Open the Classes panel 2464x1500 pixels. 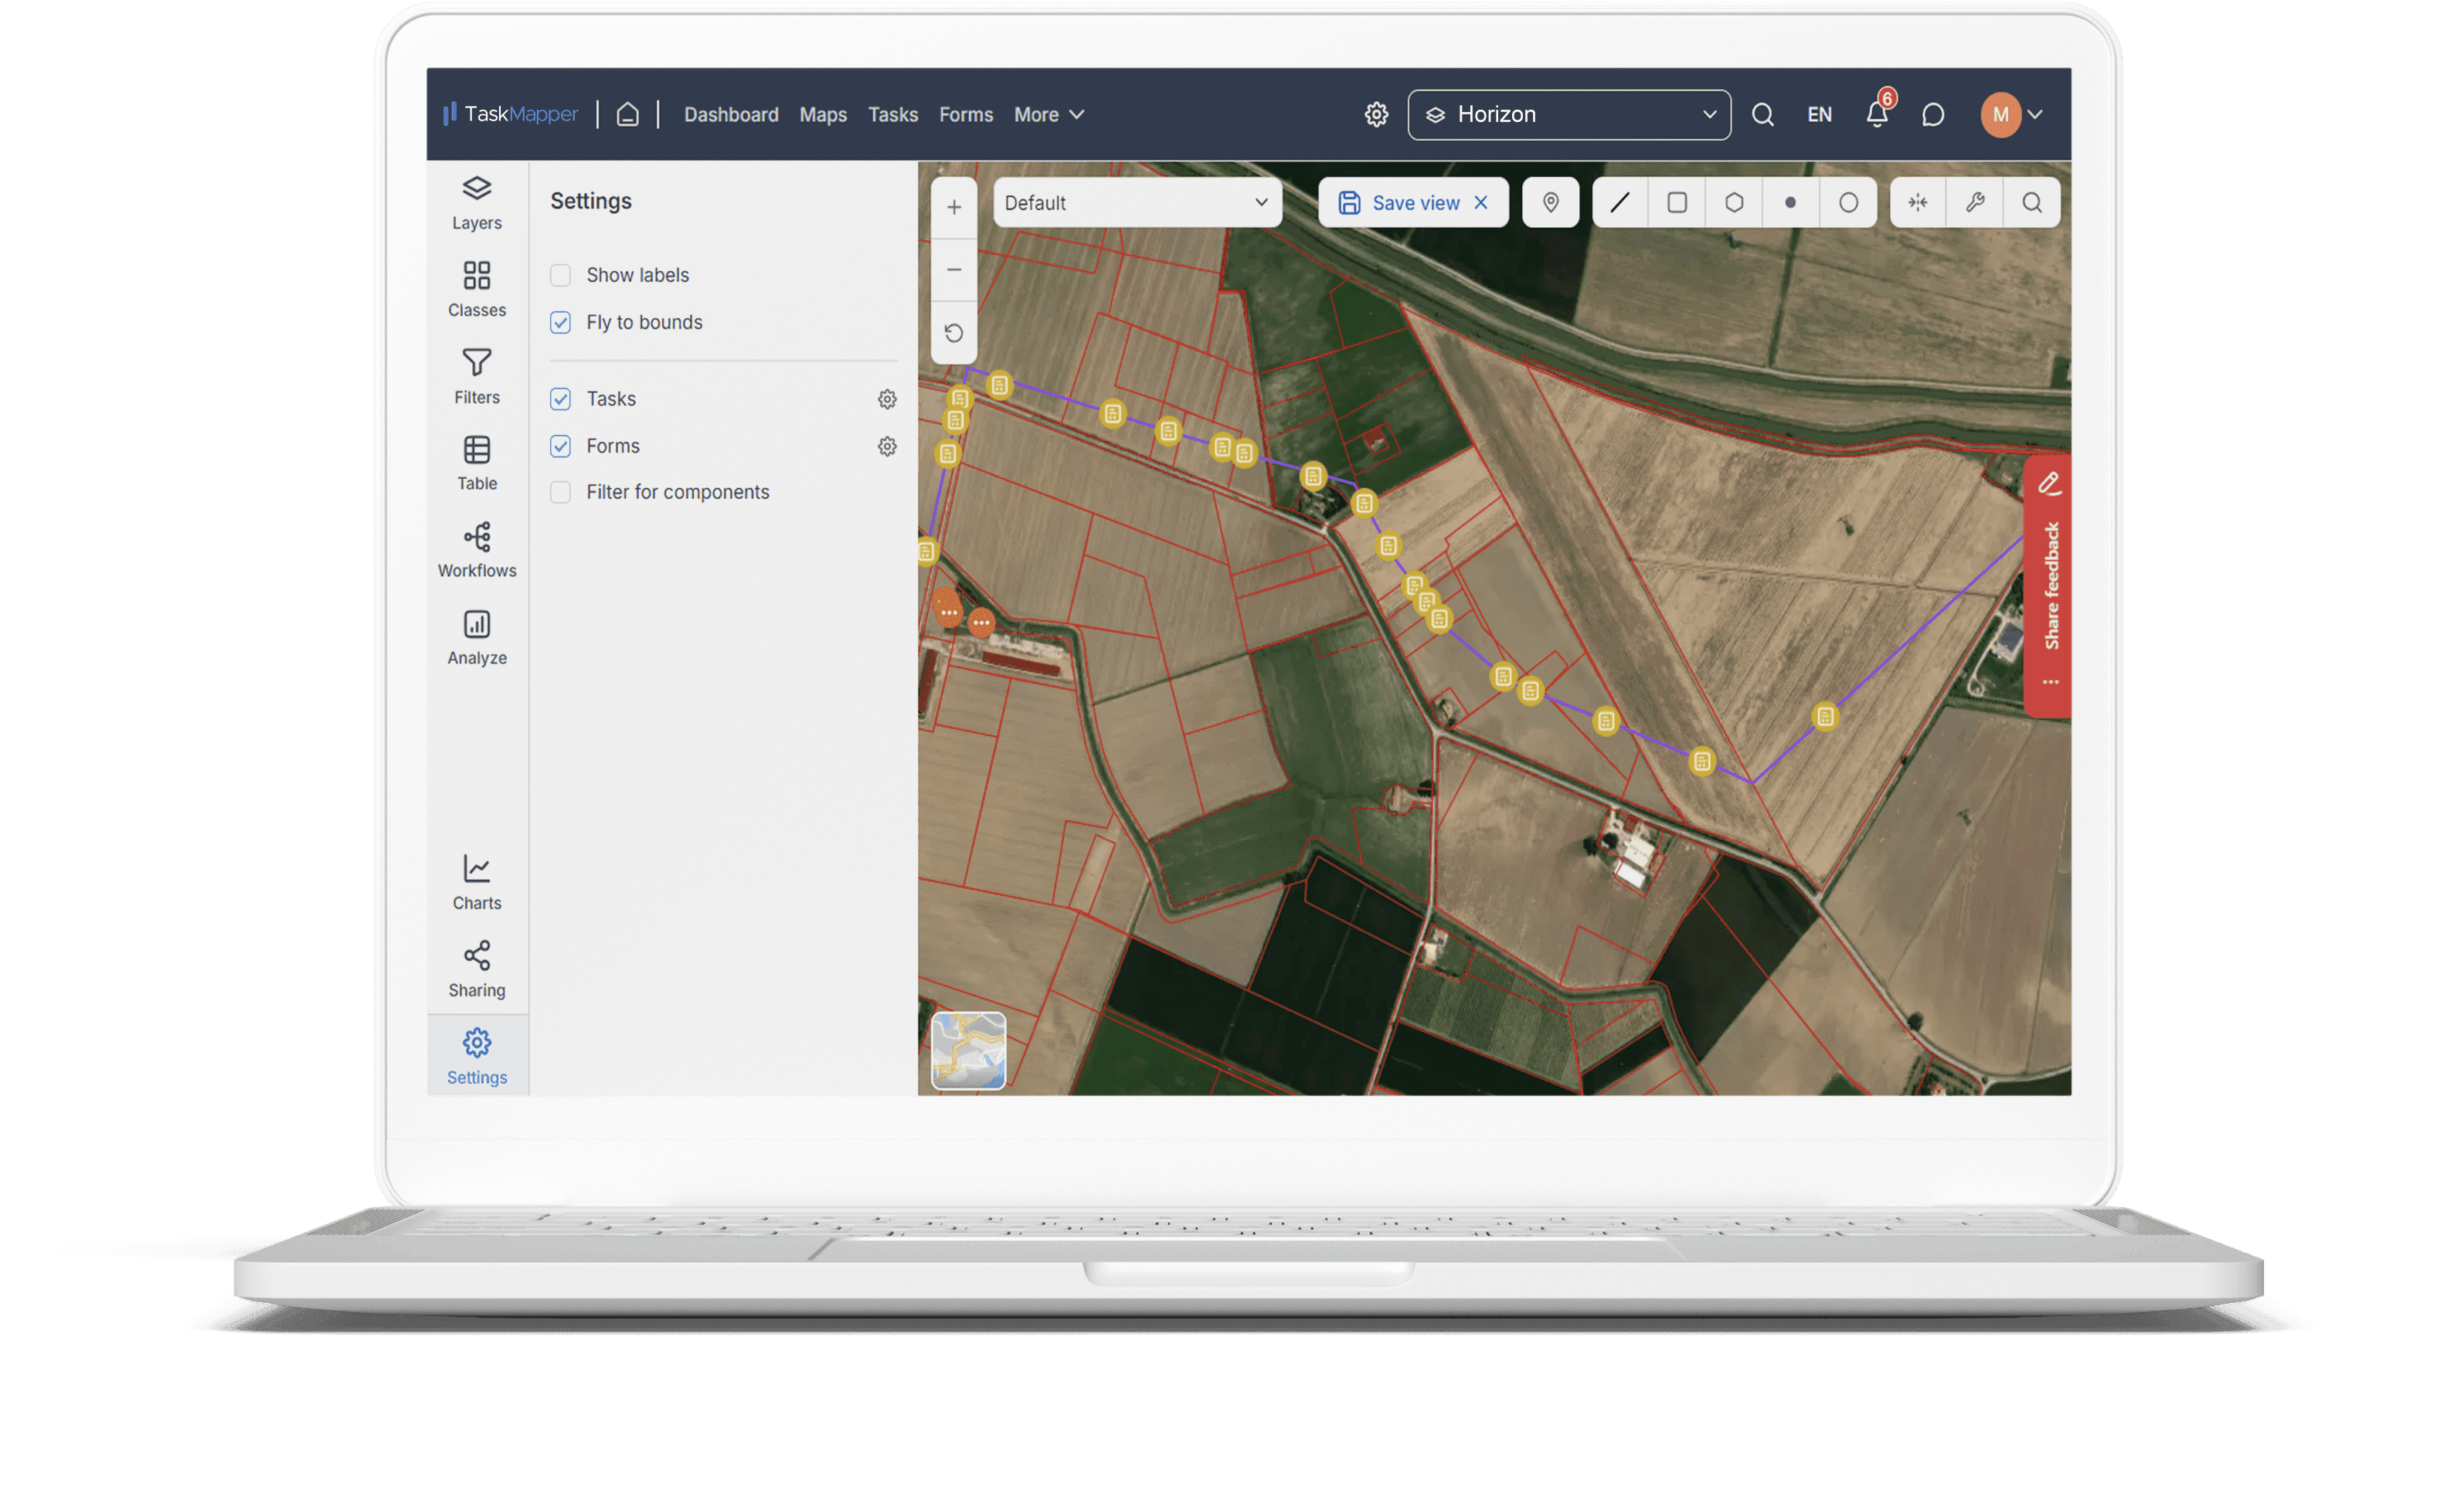click(477, 290)
